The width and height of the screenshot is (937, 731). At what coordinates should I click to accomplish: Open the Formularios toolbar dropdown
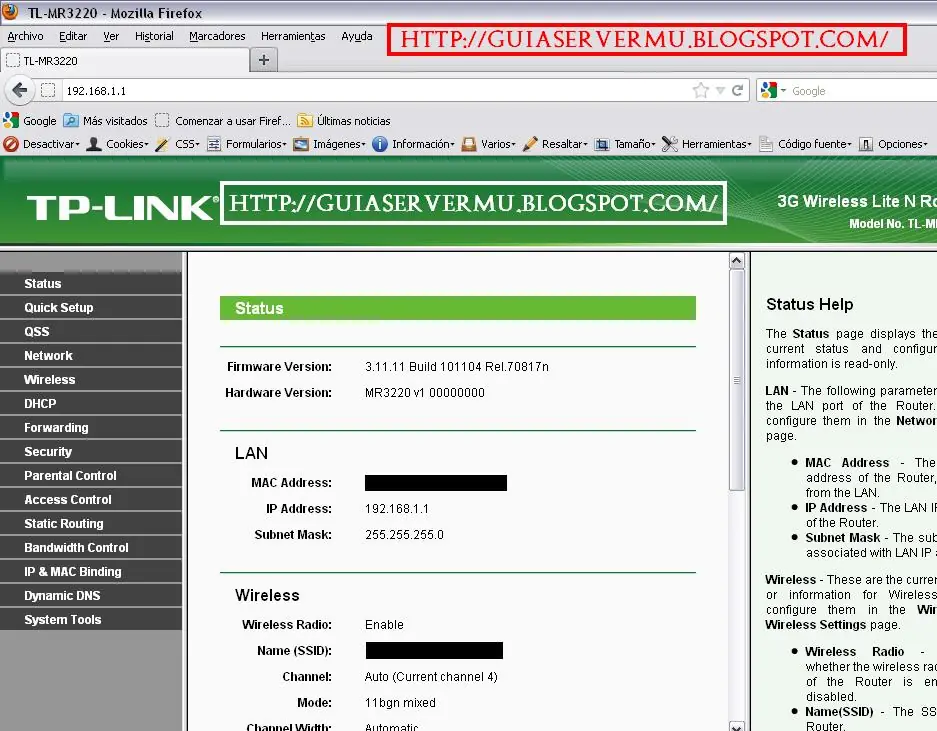[x=246, y=144]
